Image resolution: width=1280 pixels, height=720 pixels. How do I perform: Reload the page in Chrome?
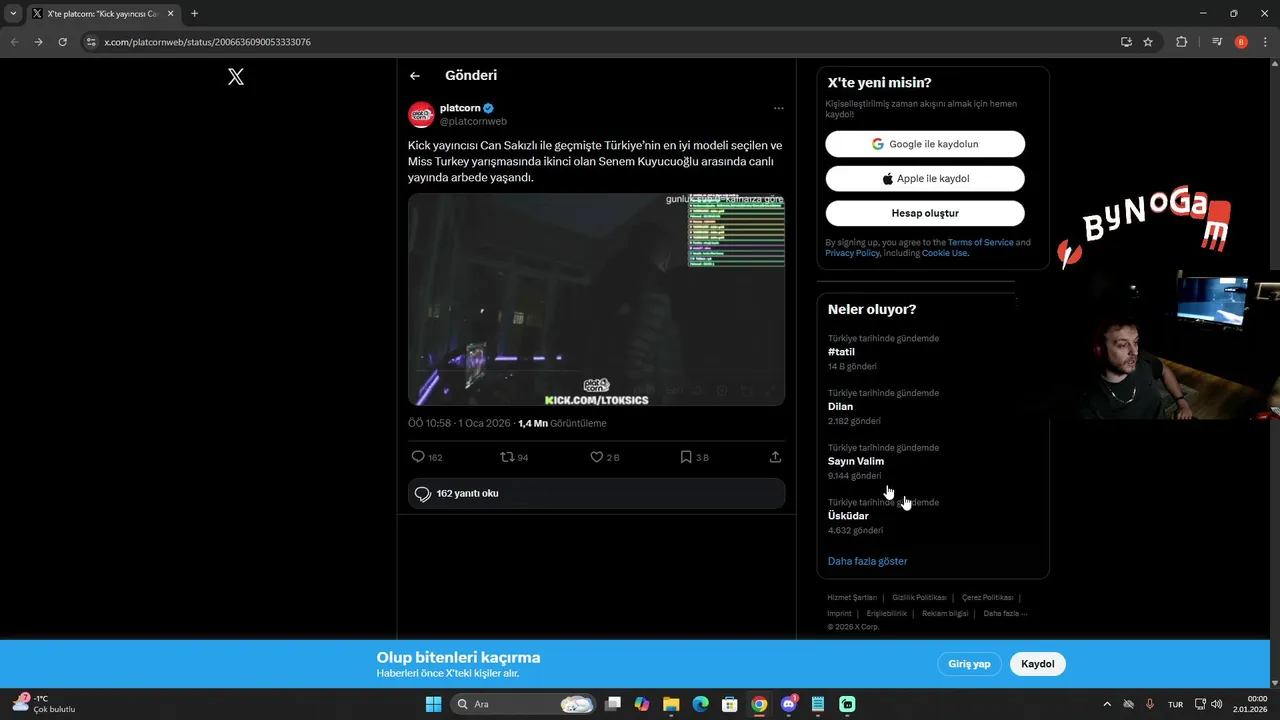click(x=62, y=42)
